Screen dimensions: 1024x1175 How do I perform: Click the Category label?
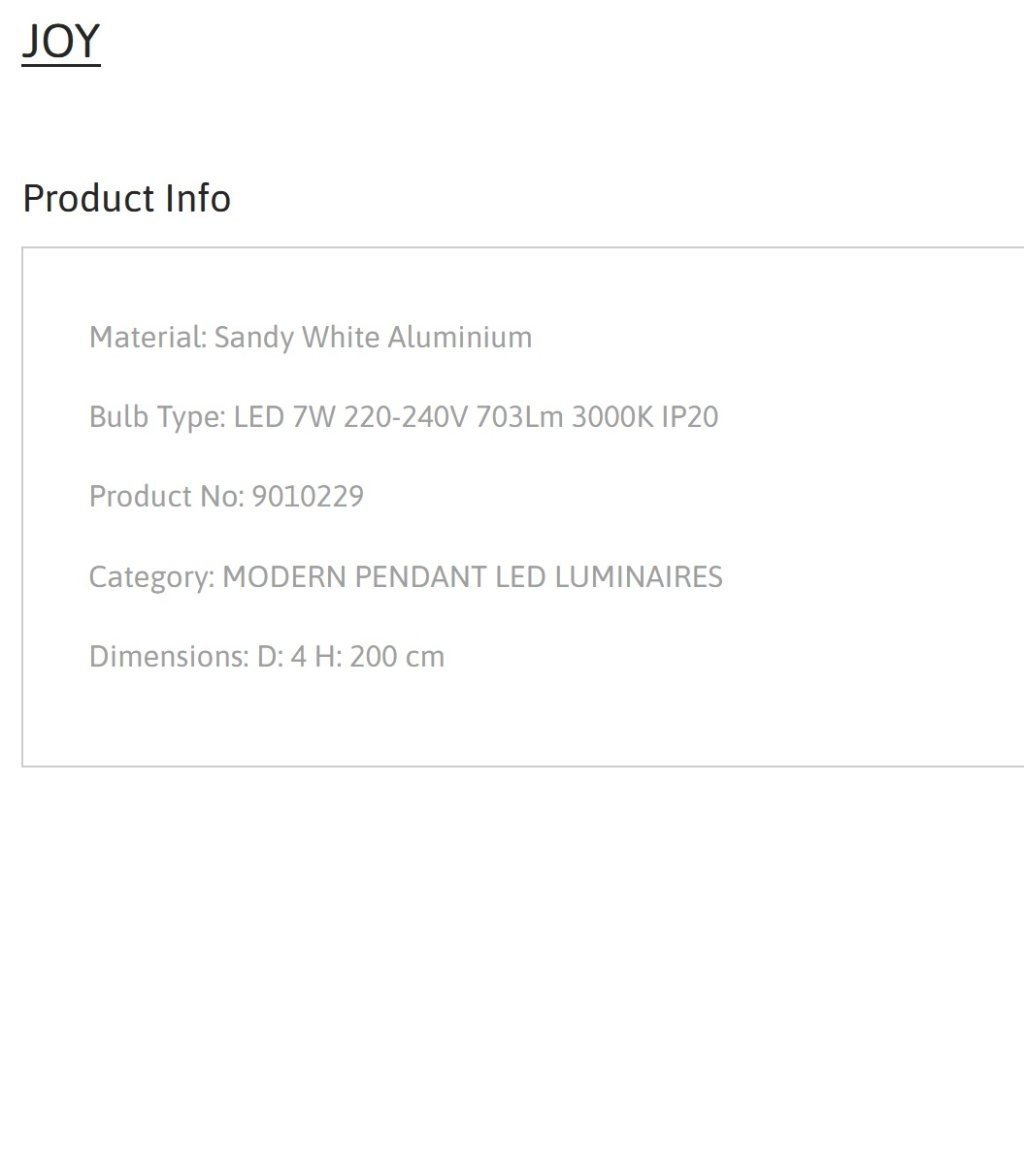pyautogui.click(x=152, y=576)
